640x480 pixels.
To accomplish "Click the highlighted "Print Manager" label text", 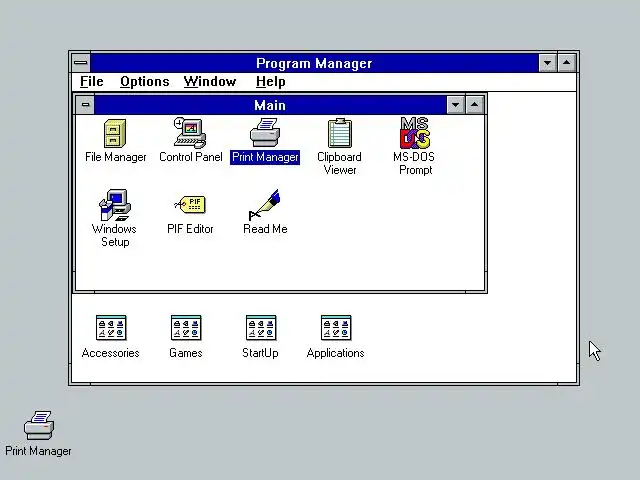I will pyautogui.click(x=265, y=157).
